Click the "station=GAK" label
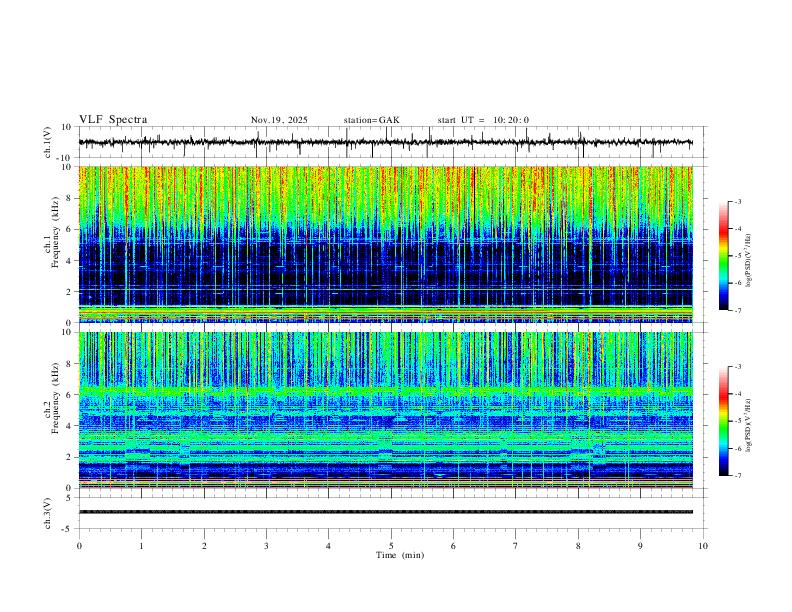Image resolution: width=792 pixels, height=612 pixels. pyautogui.click(x=371, y=120)
